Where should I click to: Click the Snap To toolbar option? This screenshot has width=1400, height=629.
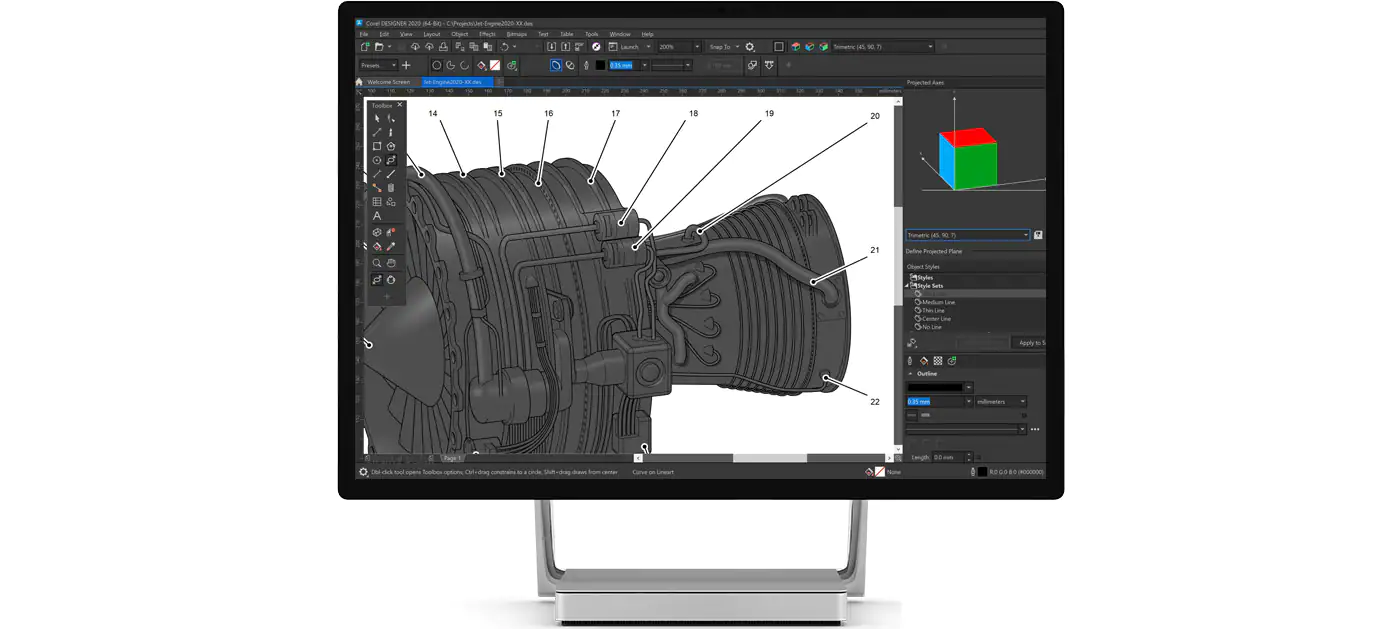(x=720, y=47)
